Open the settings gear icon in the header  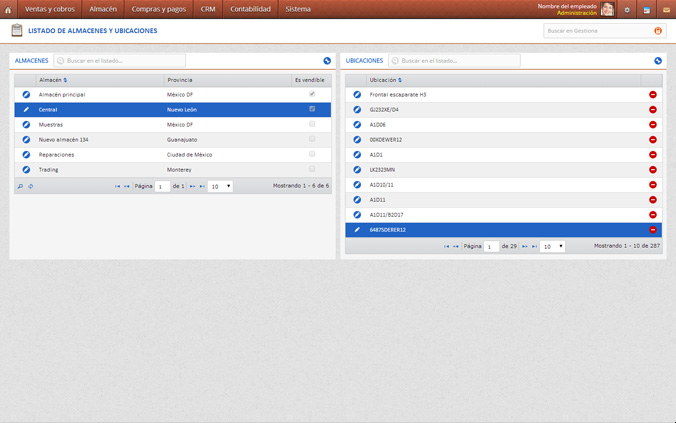pos(627,9)
